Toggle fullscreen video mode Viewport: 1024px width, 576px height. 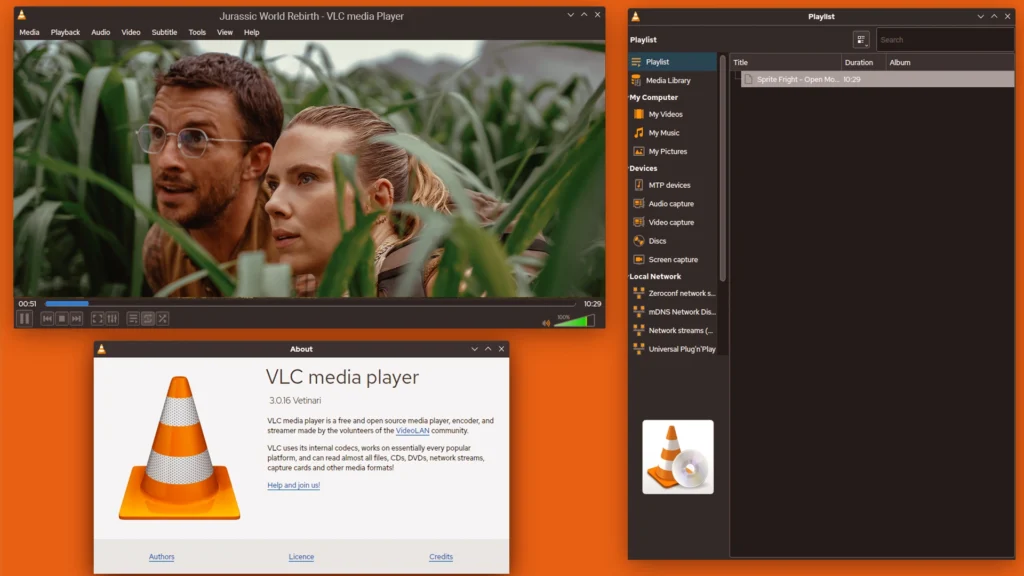click(x=97, y=319)
